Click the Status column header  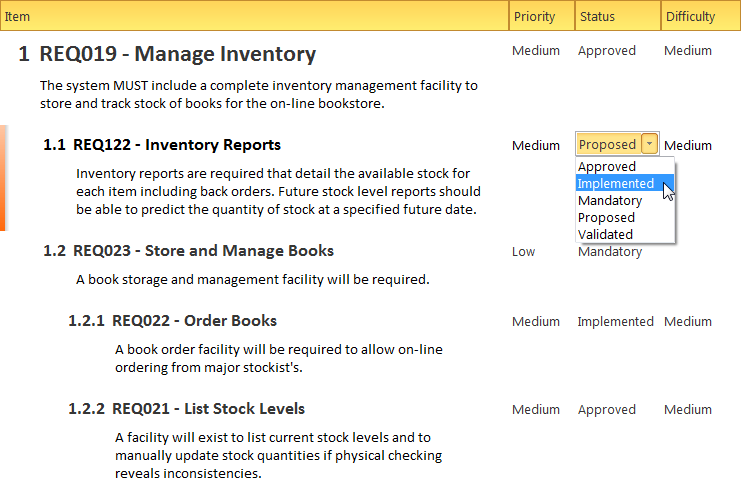click(x=597, y=17)
